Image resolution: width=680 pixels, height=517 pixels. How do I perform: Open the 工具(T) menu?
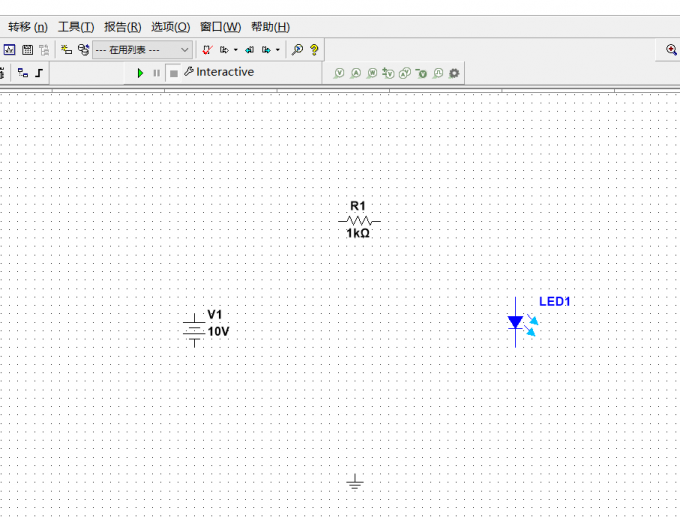(76, 27)
